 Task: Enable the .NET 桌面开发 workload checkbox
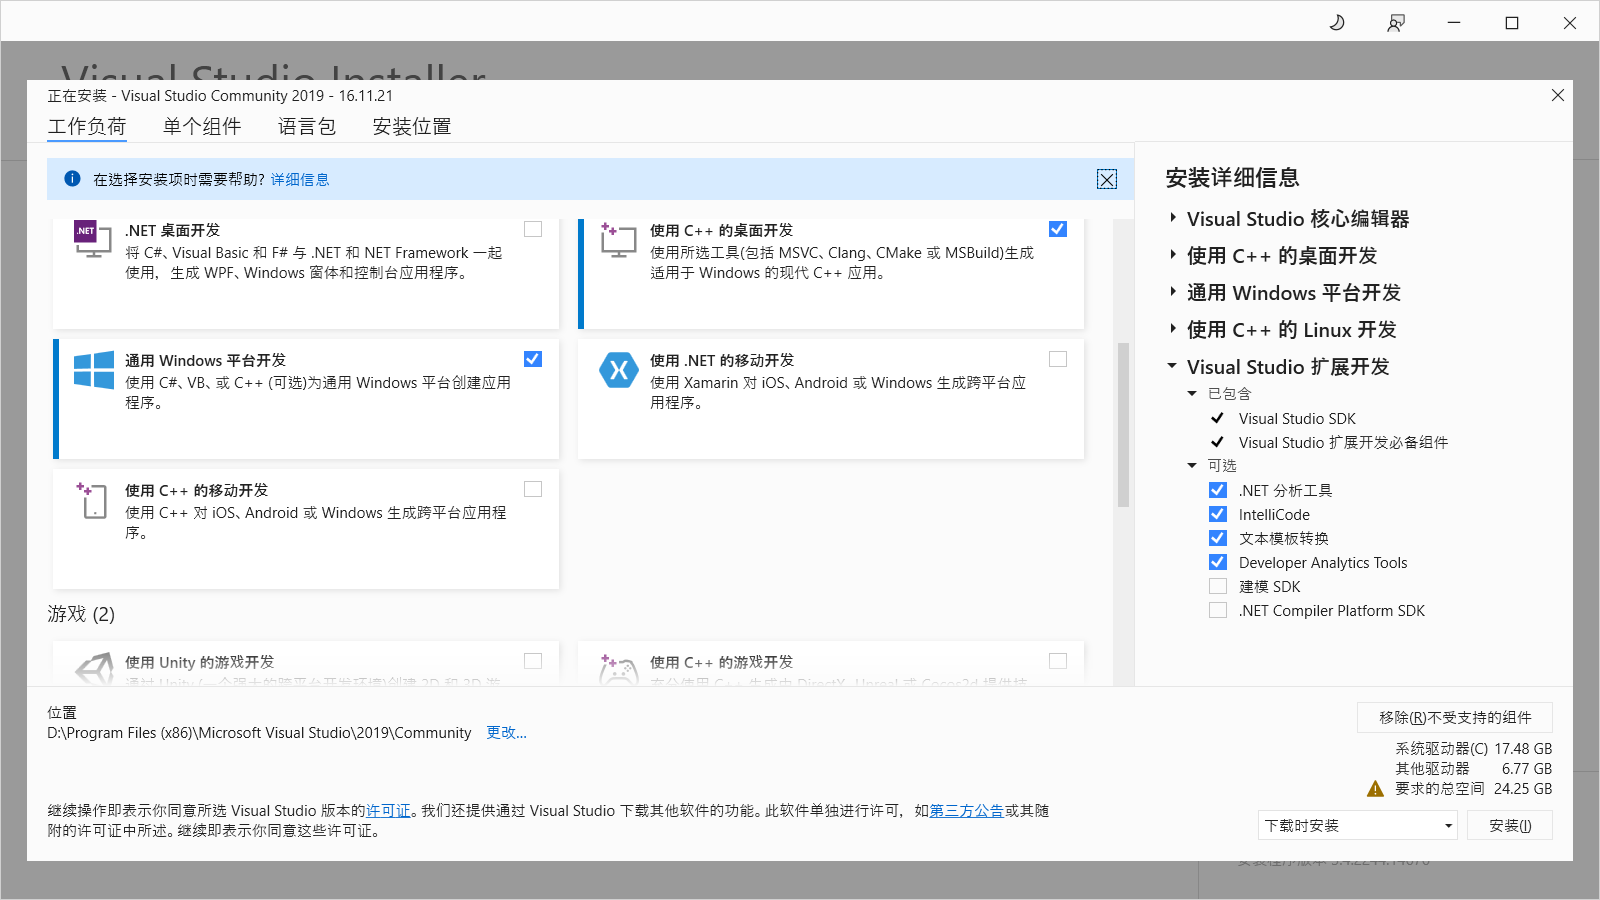click(x=533, y=229)
